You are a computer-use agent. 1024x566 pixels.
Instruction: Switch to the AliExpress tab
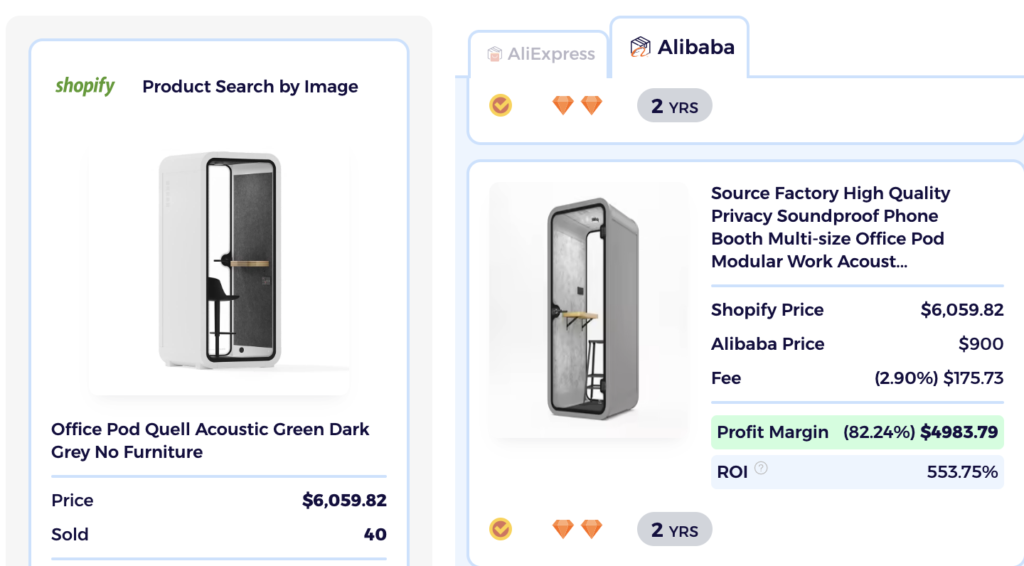(x=539, y=54)
